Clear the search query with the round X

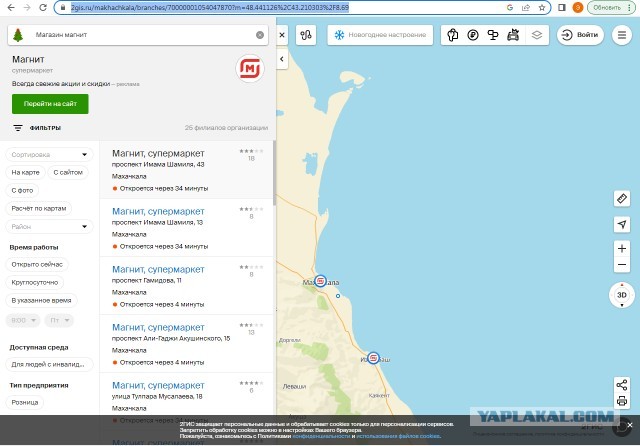tap(260, 35)
